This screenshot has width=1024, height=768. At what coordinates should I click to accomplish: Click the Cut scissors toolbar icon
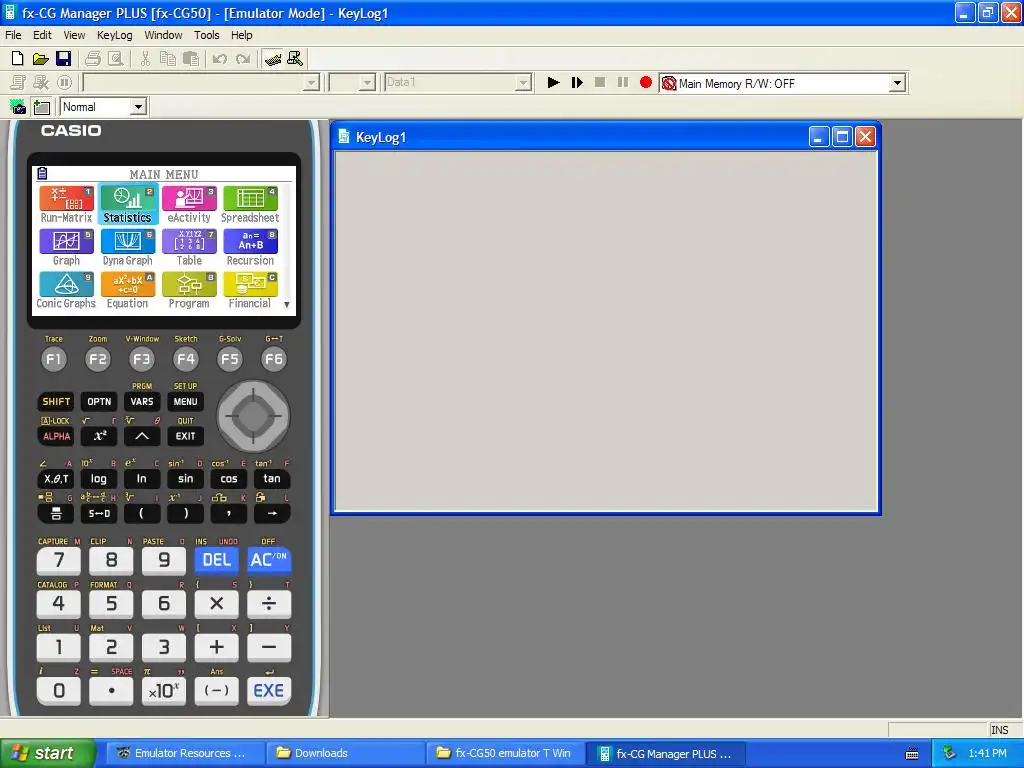click(145, 59)
